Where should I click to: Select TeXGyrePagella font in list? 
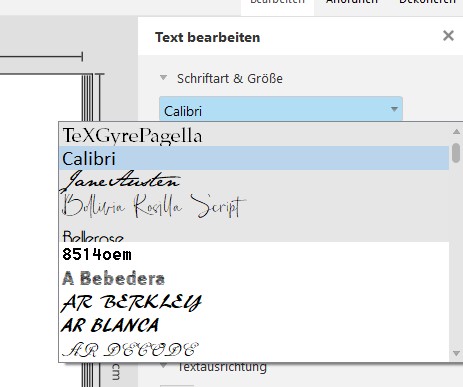254,135
